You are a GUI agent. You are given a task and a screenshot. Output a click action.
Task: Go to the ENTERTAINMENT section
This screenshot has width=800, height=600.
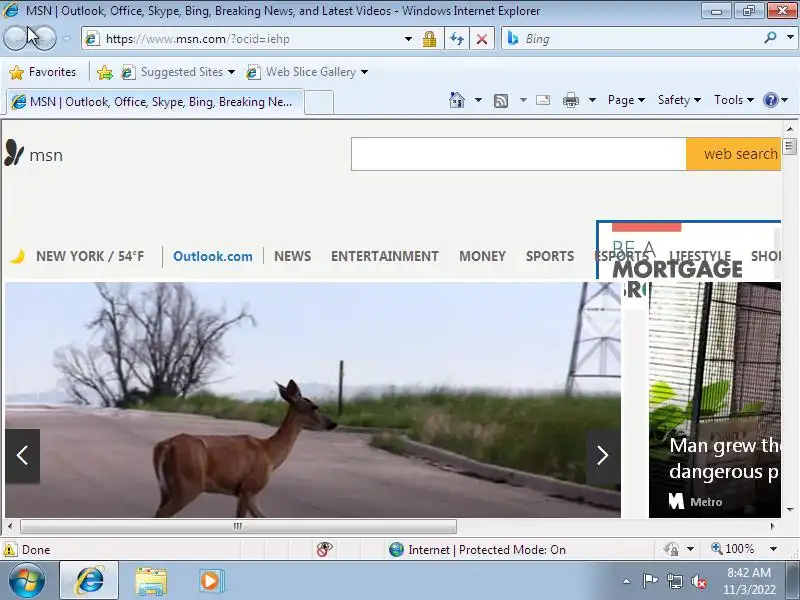(x=385, y=256)
